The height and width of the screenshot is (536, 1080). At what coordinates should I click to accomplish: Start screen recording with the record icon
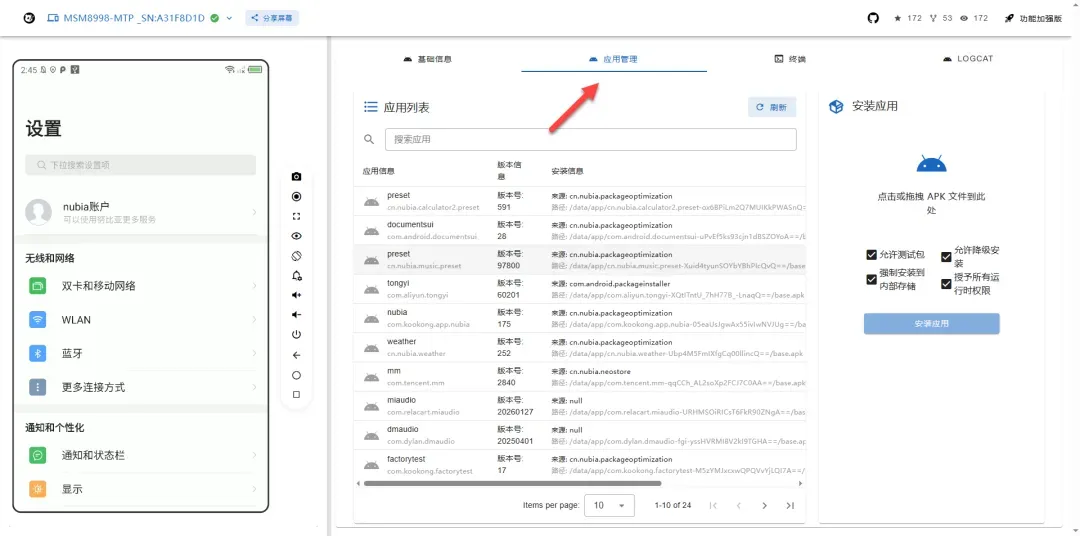click(296, 196)
